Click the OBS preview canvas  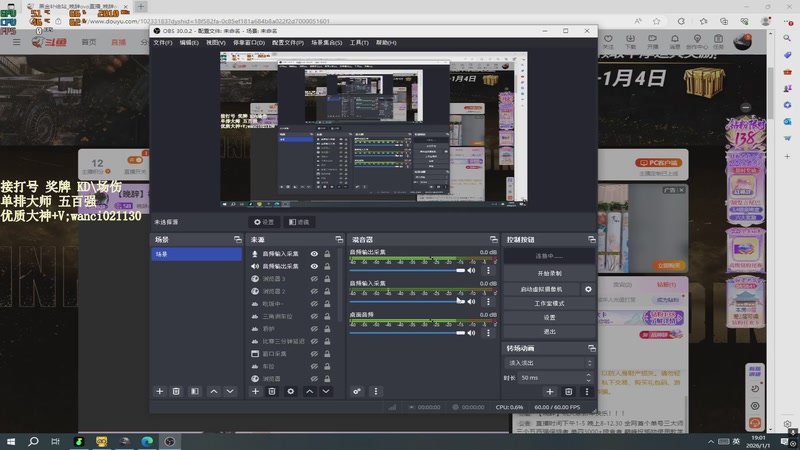coord(373,129)
